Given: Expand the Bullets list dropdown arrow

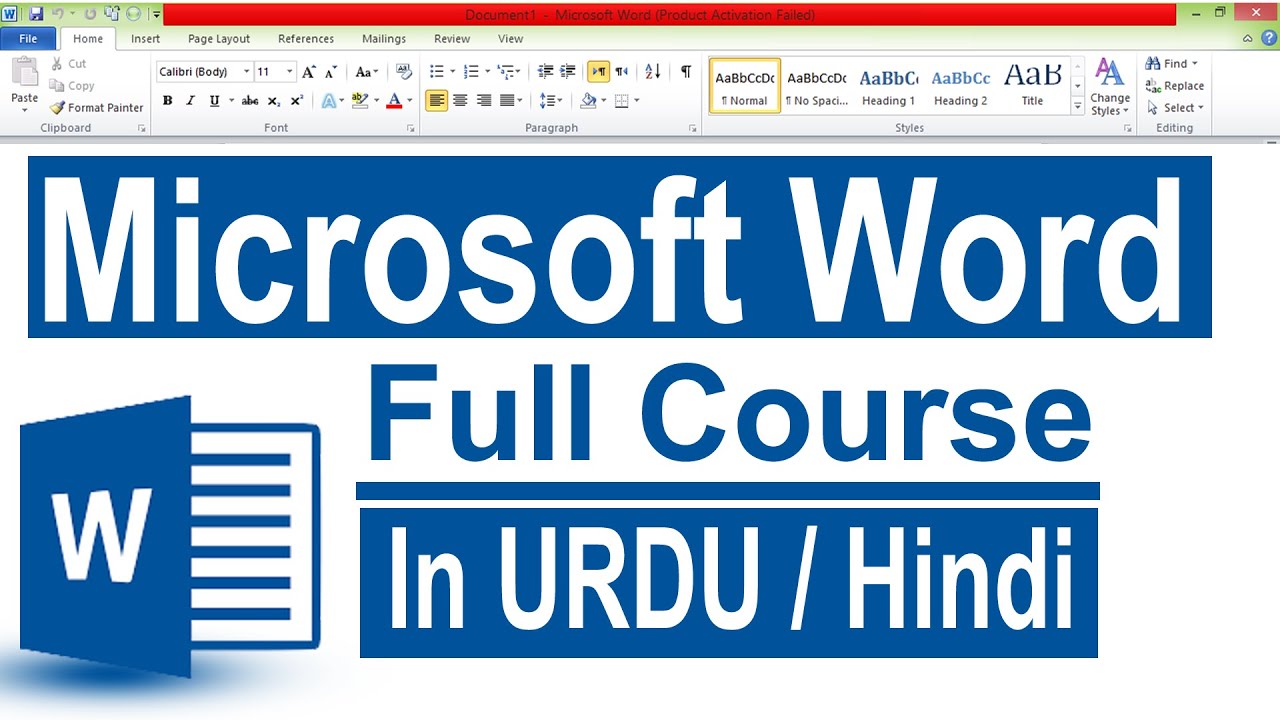Looking at the screenshot, I should tap(452, 72).
